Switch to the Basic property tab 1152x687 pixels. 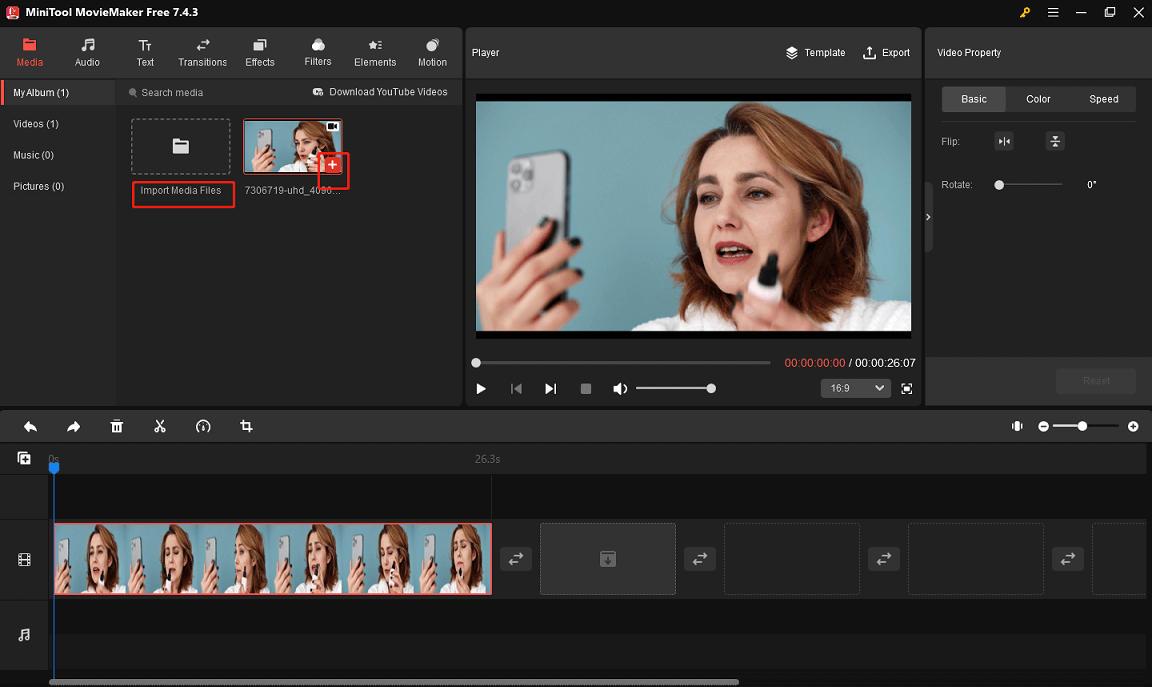[x=973, y=99]
